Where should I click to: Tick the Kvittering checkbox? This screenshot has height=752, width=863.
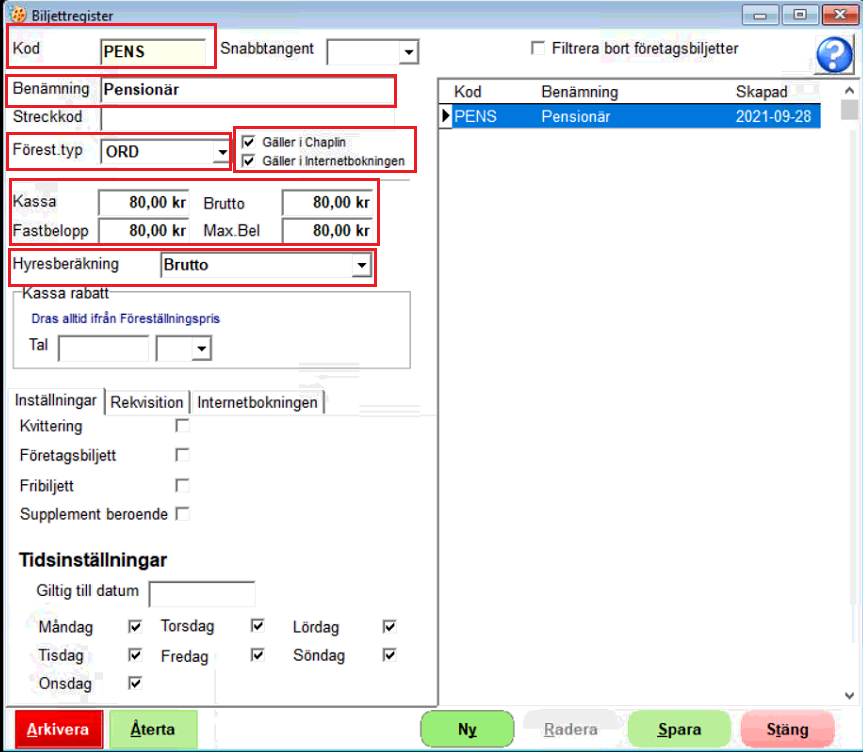(182, 426)
